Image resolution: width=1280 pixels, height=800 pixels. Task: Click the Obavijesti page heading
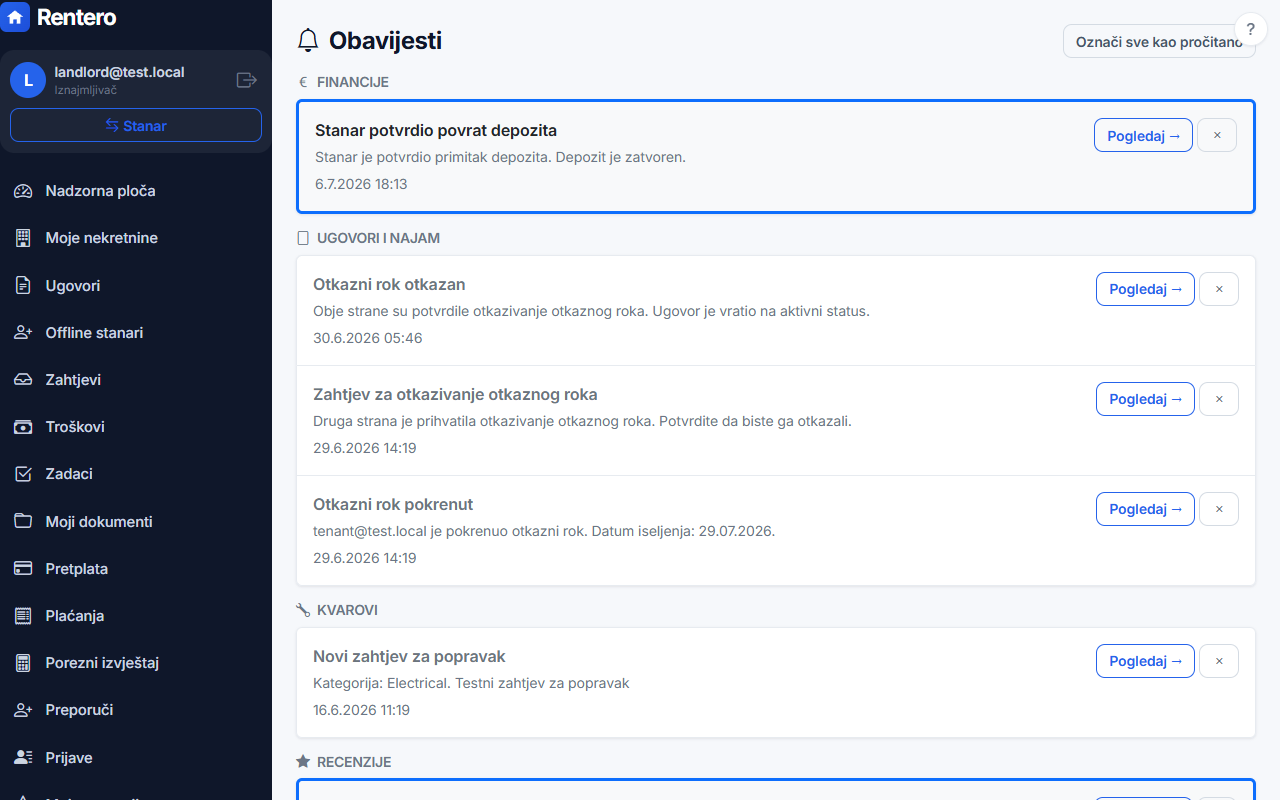[x=385, y=41]
